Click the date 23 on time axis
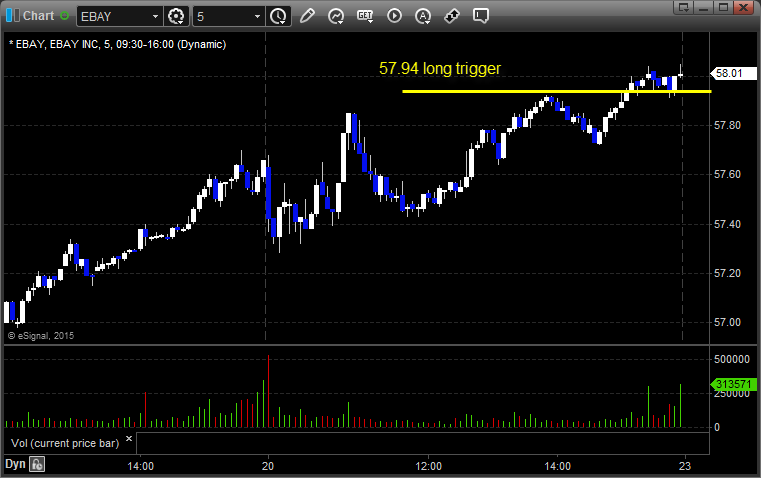This screenshot has width=761, height=478. tap(685, 466)
